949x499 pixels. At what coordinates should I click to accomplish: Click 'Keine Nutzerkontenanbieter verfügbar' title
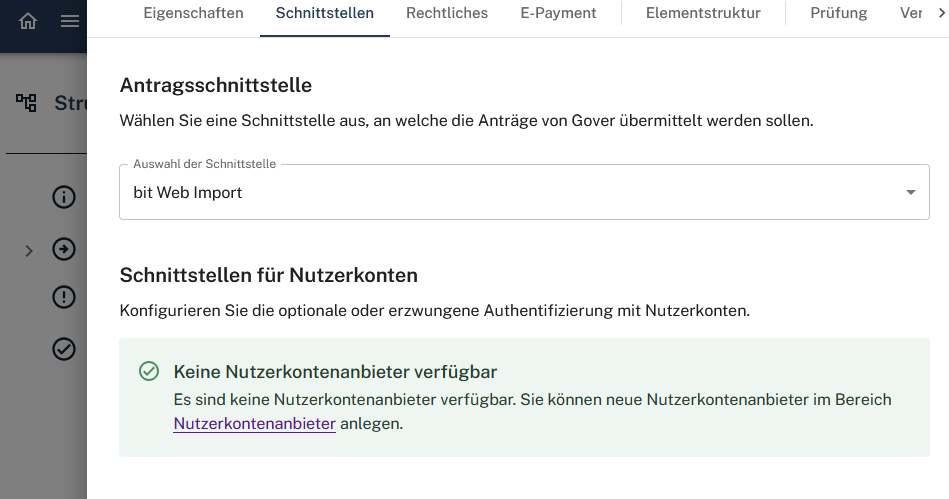point(335,372)
